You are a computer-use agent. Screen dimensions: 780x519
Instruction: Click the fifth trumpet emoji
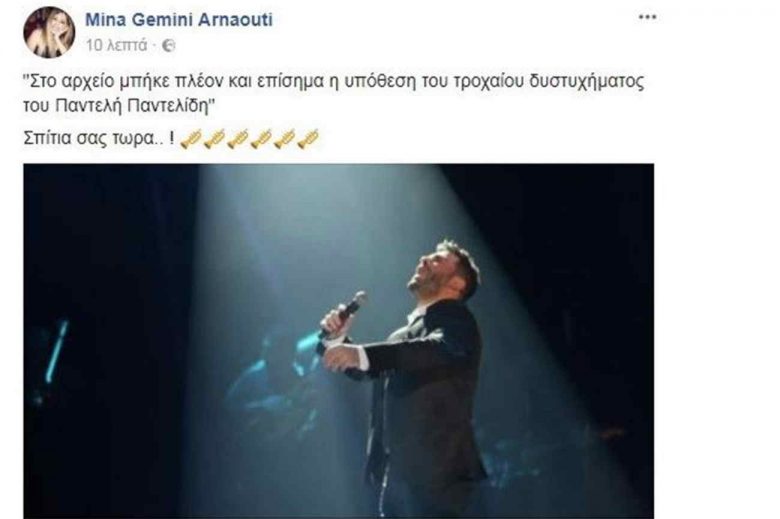(285, 139)
